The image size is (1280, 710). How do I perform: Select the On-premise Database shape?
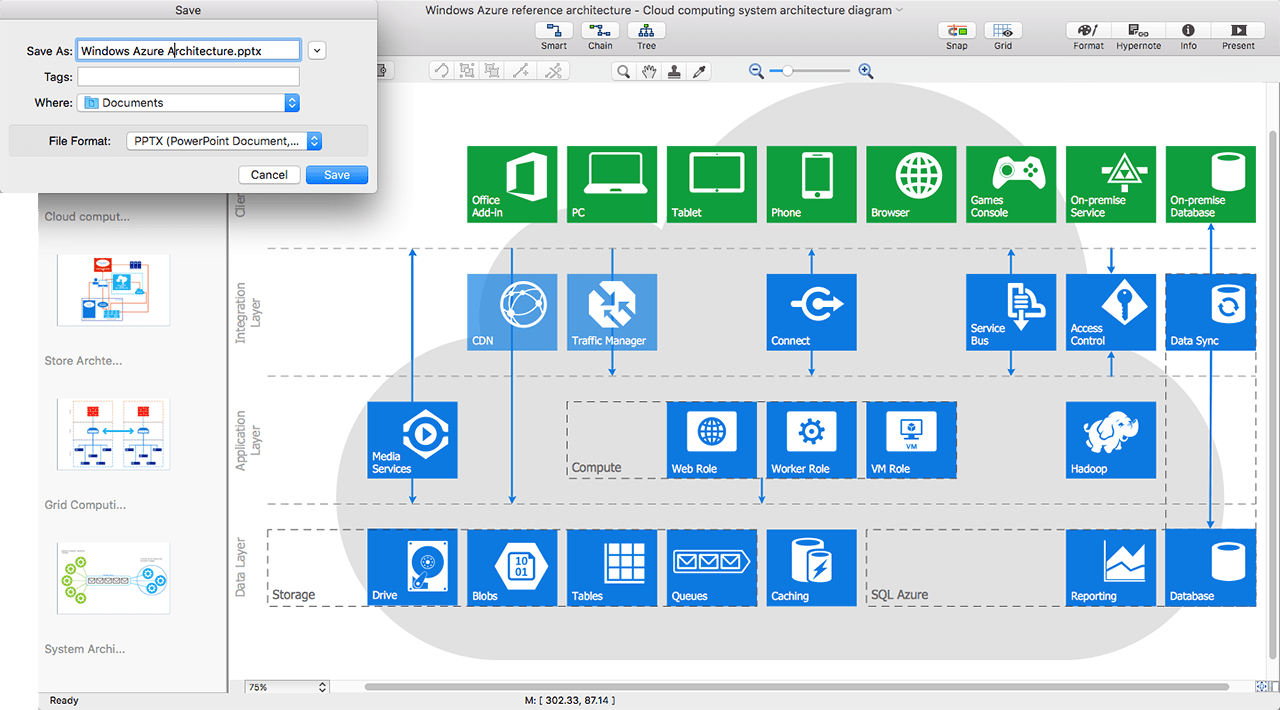point(1211,184)
